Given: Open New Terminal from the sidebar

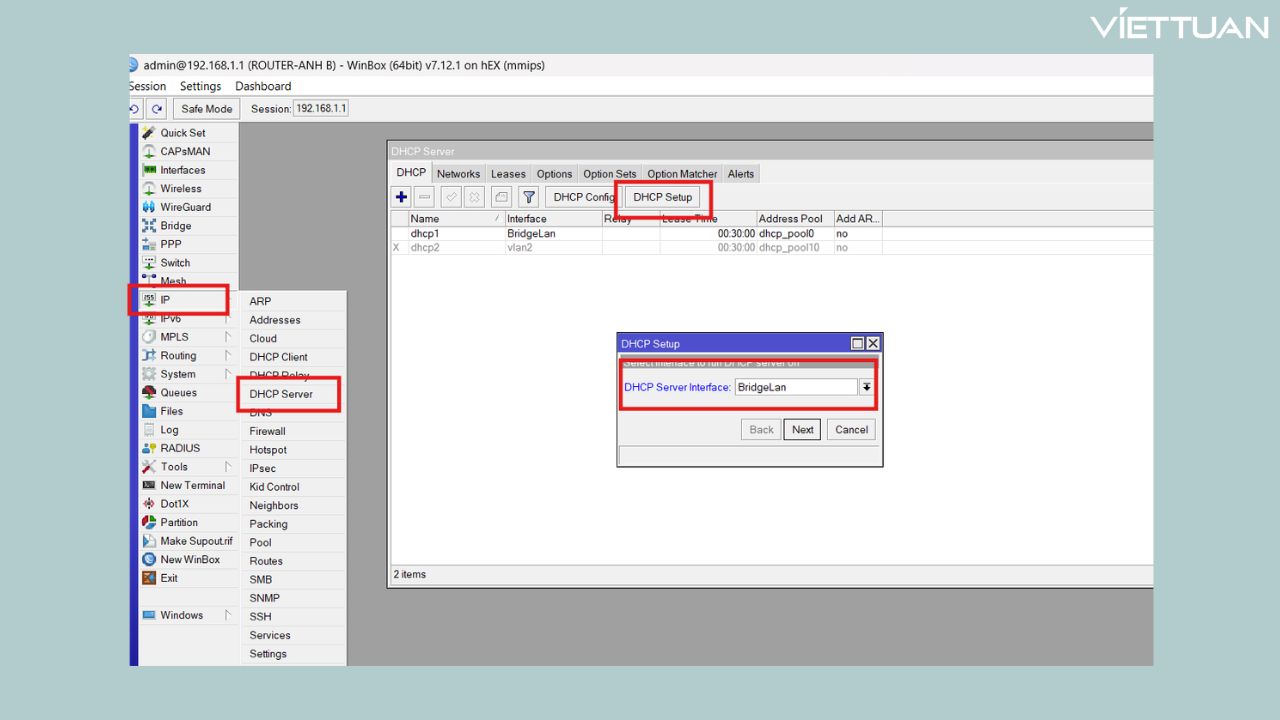Looking at the screenshot, I should [193, 485].
